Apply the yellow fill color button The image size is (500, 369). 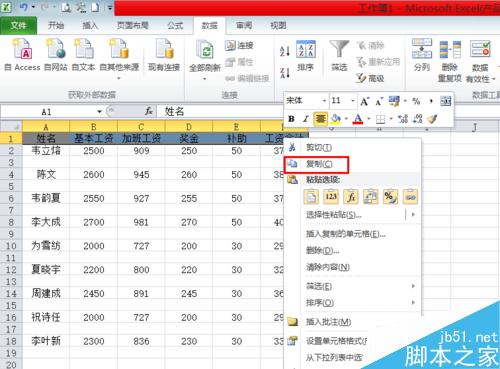pyautogui.click(x=336, y=119)
